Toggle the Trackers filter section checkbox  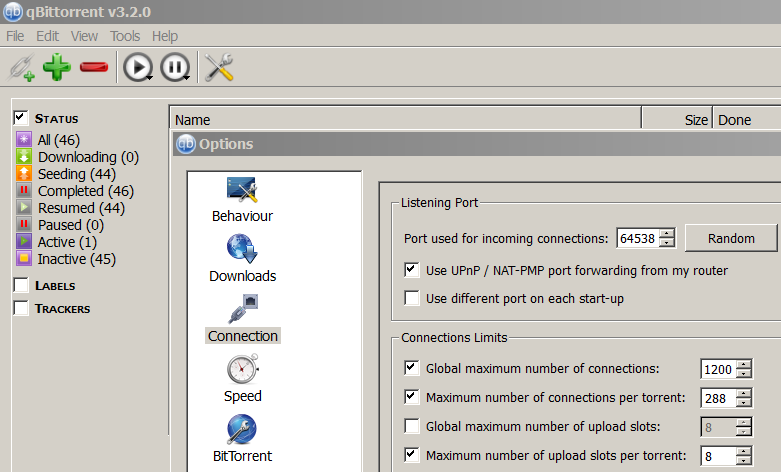click(x=21, y=308)
